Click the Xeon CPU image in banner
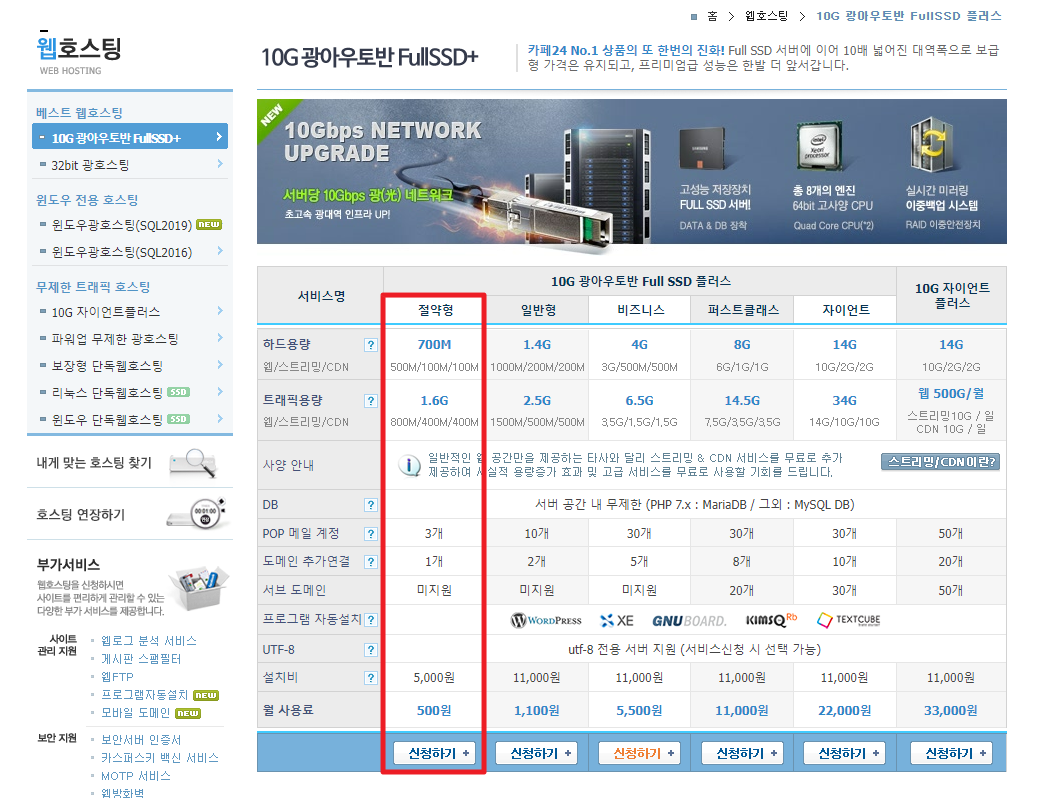 (819, 147)
